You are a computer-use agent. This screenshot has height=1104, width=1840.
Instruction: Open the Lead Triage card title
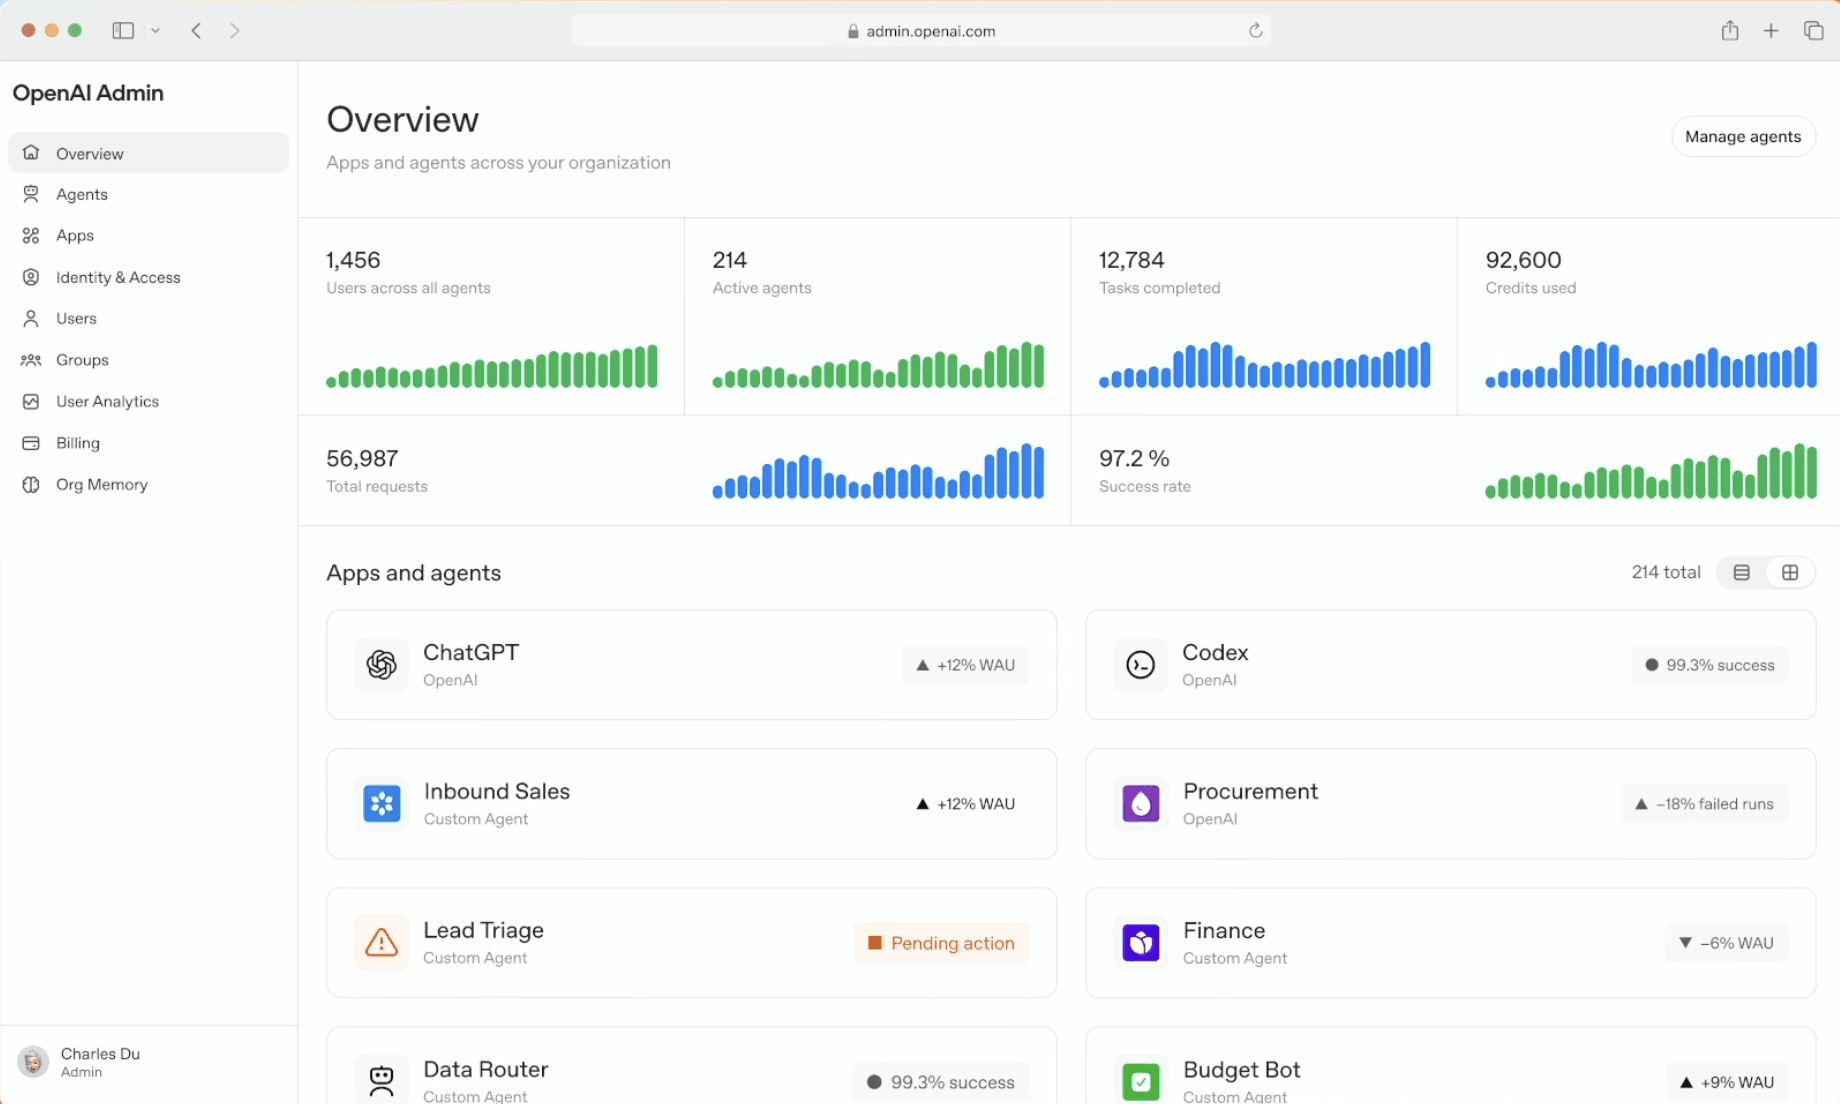(x=483, y=930)
